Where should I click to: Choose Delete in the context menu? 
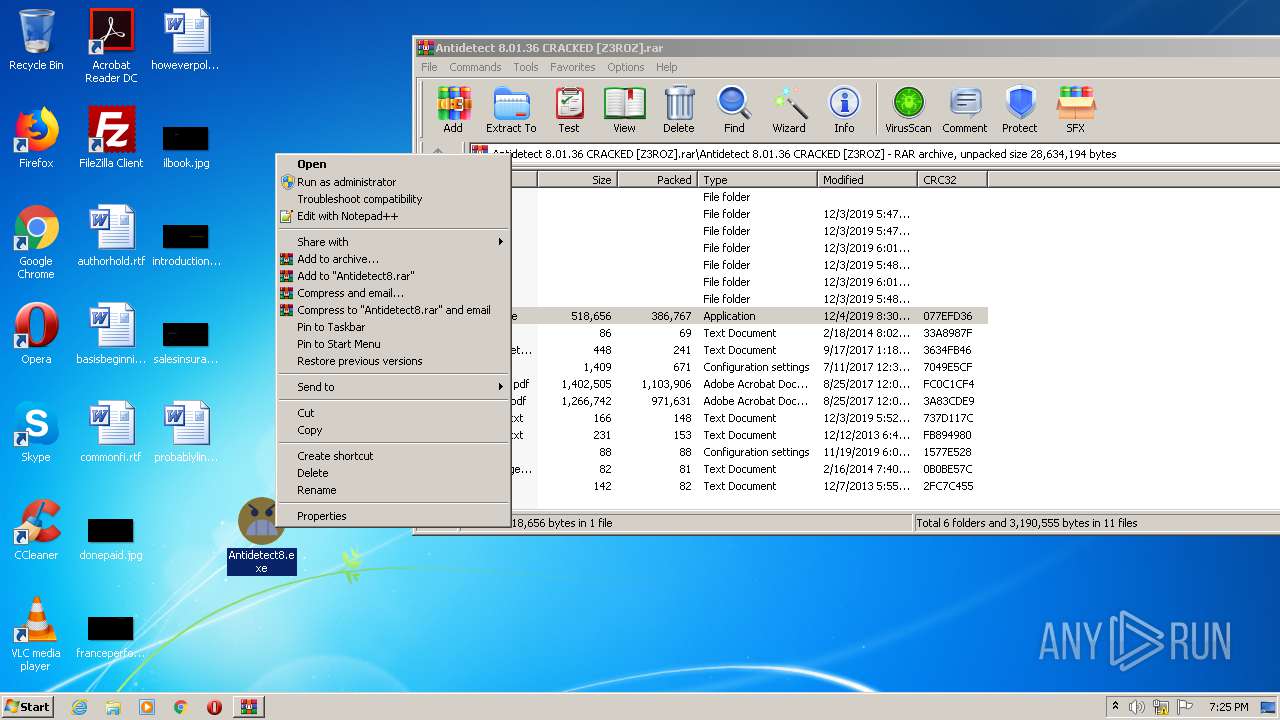pyautogui.click(x=393, y=473)
